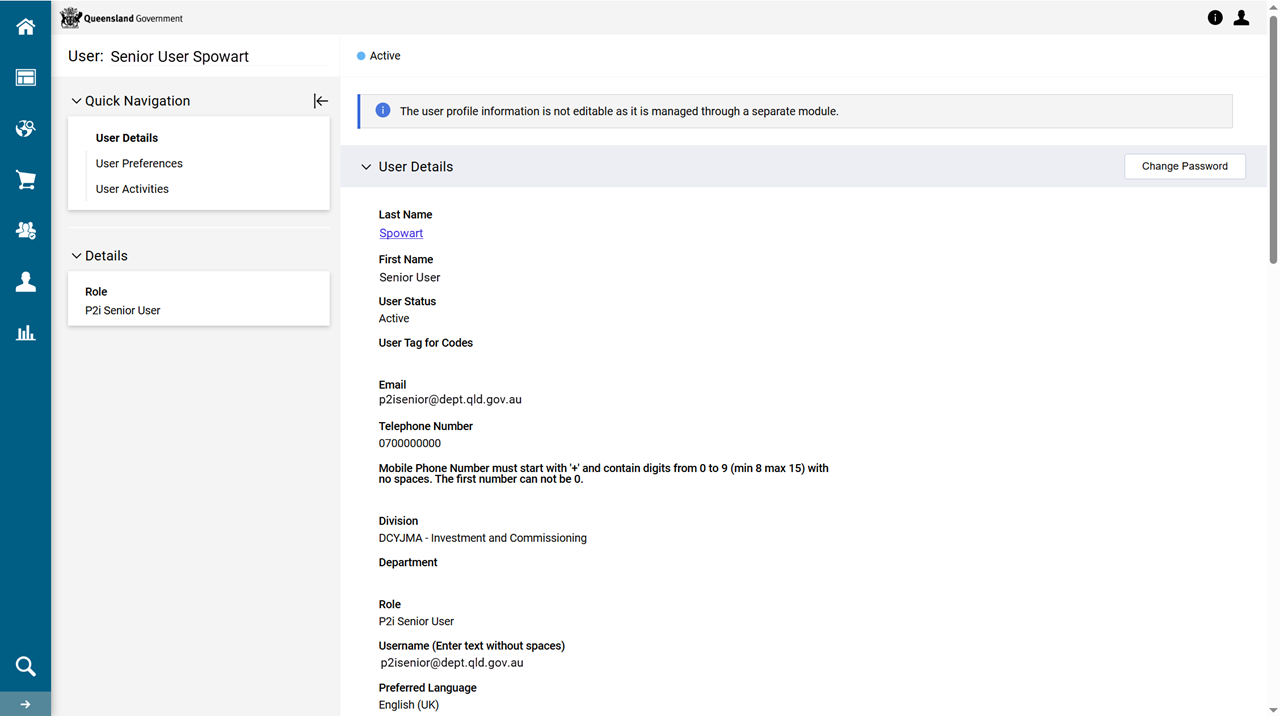Collapse the User Details section

pos(366,167)
